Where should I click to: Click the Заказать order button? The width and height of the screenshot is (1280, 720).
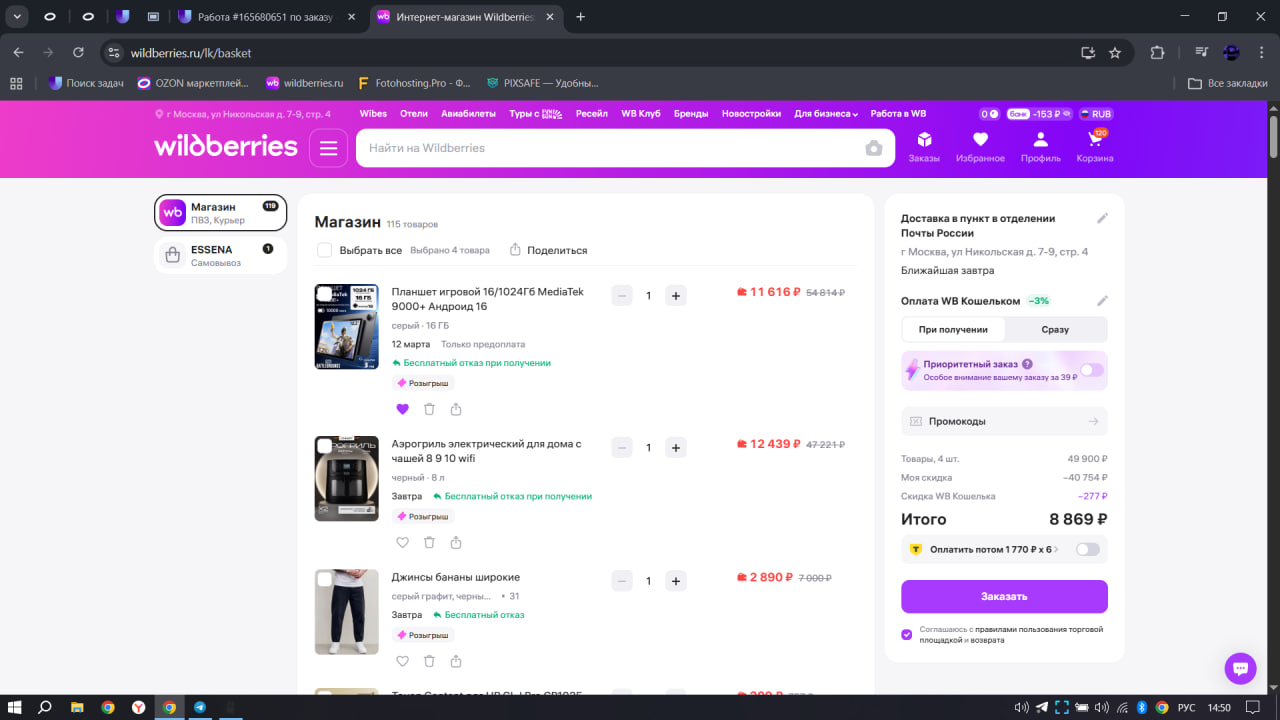1004,596
